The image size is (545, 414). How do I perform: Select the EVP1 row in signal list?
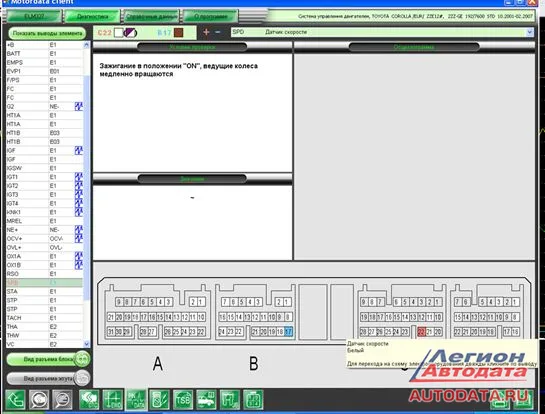point(44,71)
